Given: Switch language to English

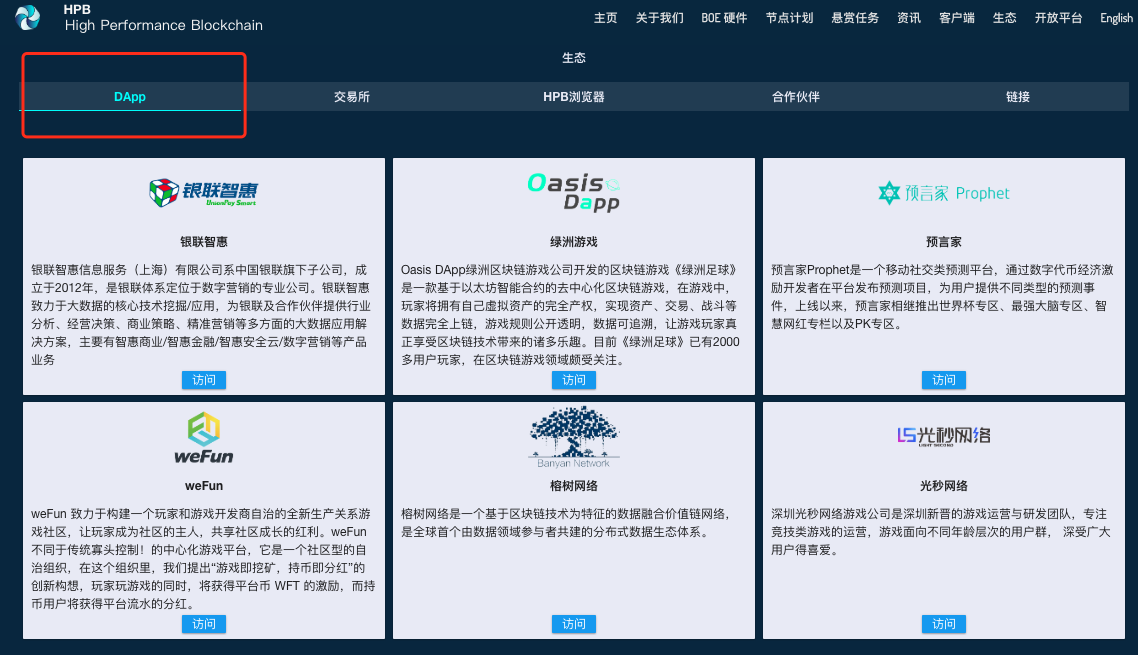Looking at the screenshot, I should [1116, 18].
